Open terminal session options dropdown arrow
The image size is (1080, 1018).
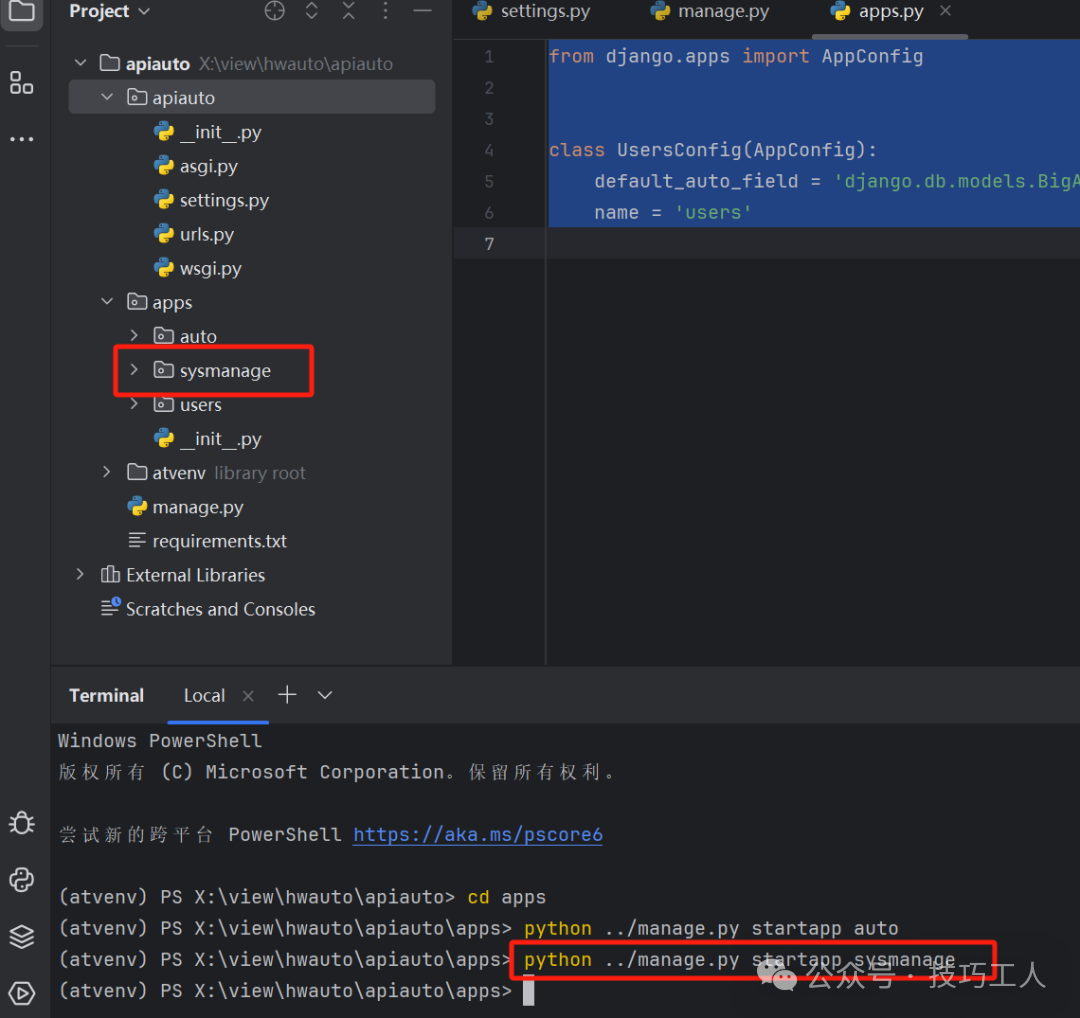click(x=325, y=695)
